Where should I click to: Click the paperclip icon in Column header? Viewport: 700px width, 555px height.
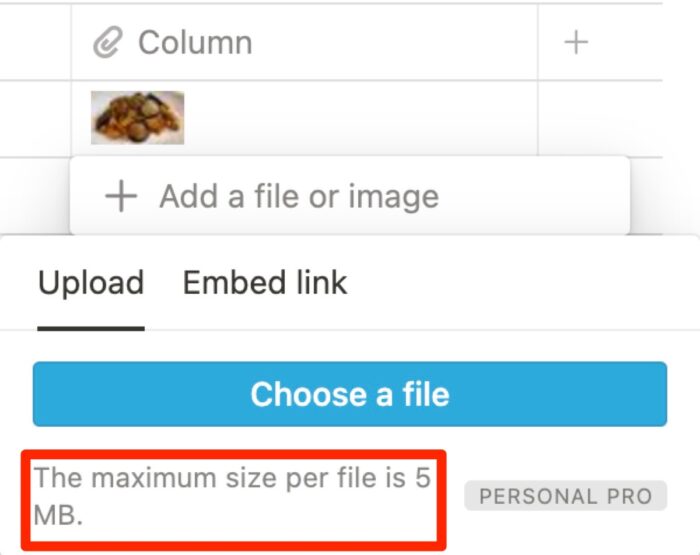pos(106,43)
